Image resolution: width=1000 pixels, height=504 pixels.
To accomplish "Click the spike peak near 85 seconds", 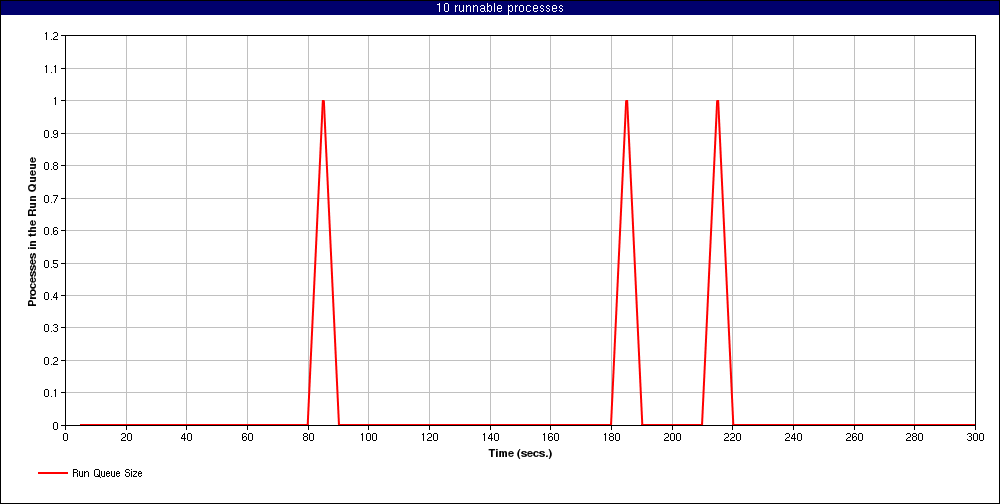I will click(323, 101).
